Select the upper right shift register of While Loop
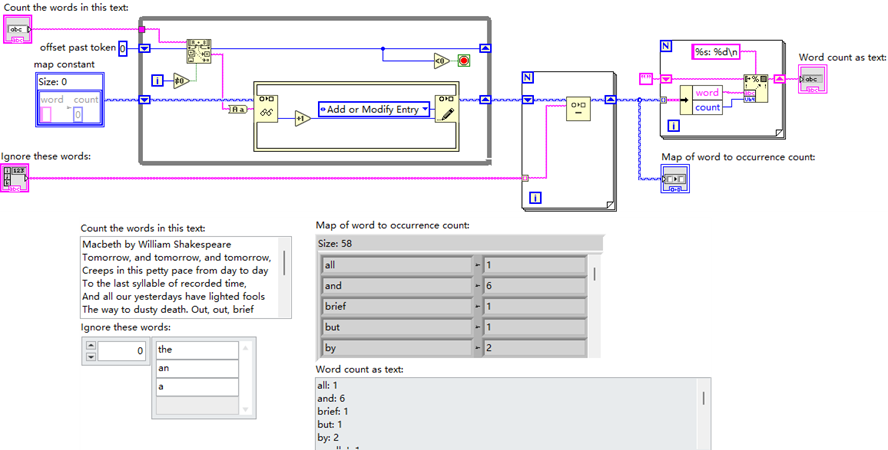 tap(485, 49)
